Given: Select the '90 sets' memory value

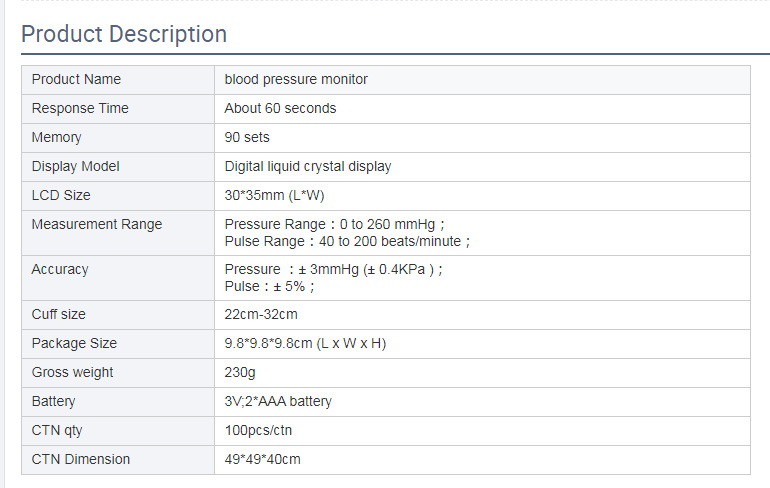Looking at the screenshot, I should (x=247, y=137).
